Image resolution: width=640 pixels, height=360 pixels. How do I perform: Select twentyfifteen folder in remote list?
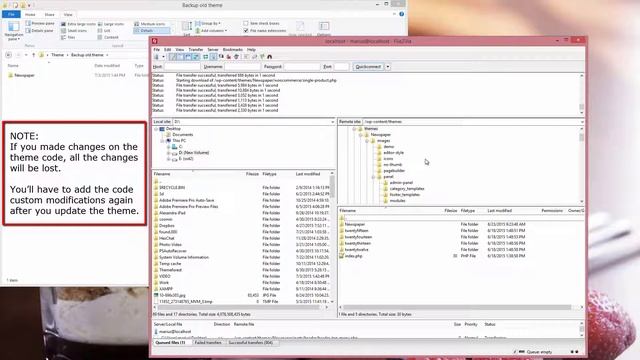[x=356, y=231]
